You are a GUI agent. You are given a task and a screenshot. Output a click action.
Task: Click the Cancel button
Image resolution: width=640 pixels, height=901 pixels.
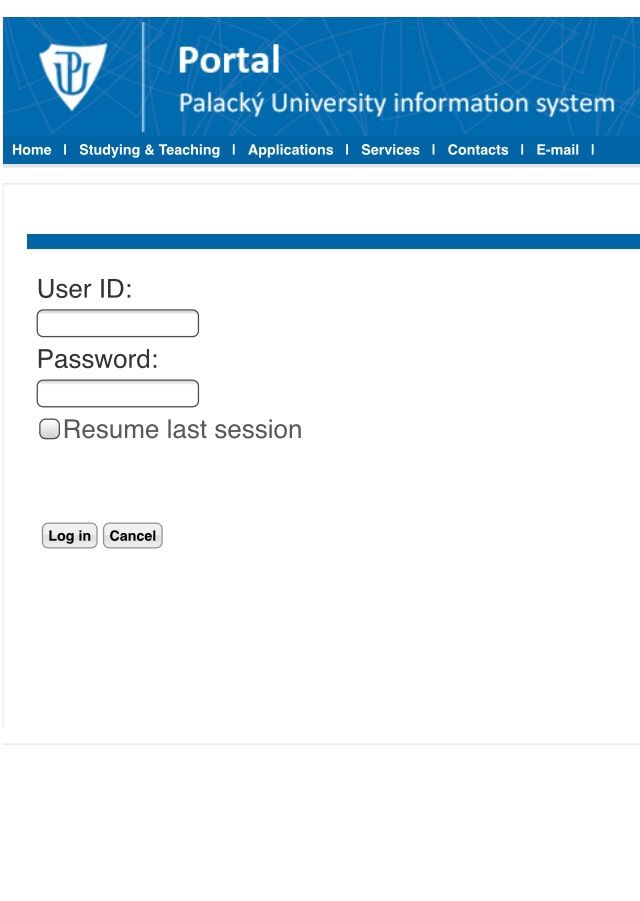point(133,536)
